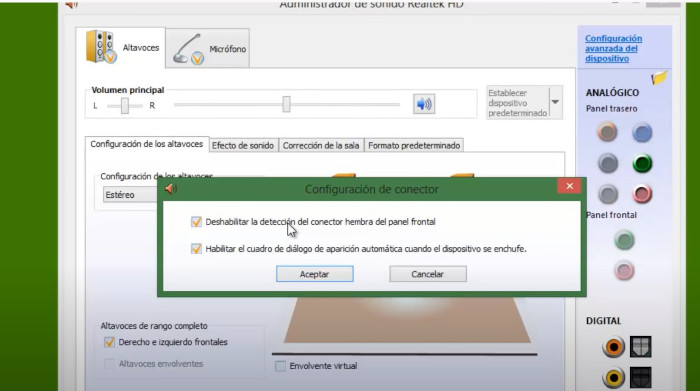Uncheck Derecho e izquierdo frontales
This screenshot has width=700, height=391.
(x=109, y=342)
